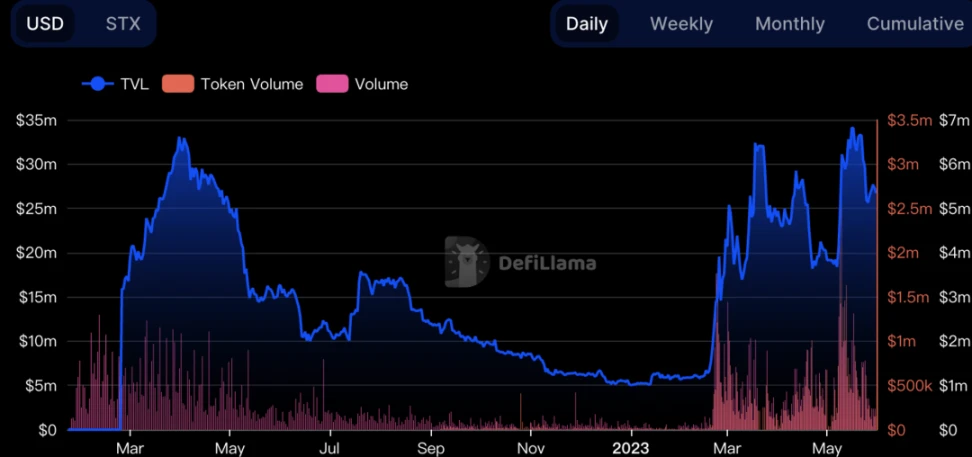Click the Jul label on time axis
This screenshot has height=457, width=972.
point(330,447)
